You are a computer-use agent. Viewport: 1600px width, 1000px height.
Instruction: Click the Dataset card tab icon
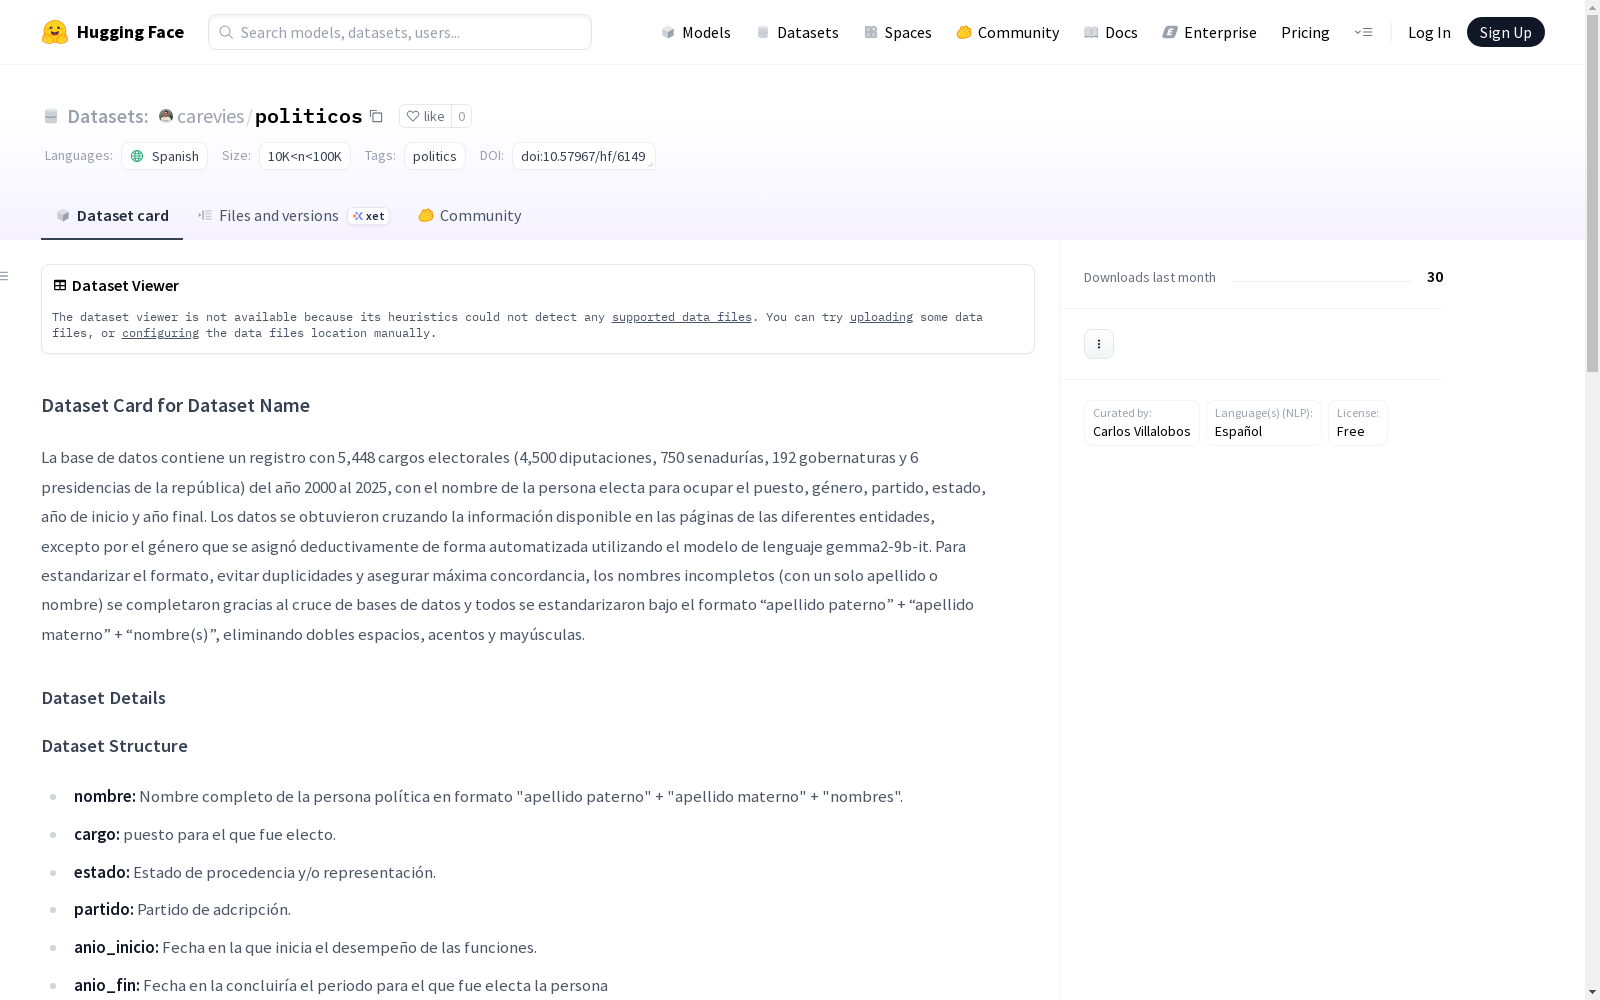point(63,215)
